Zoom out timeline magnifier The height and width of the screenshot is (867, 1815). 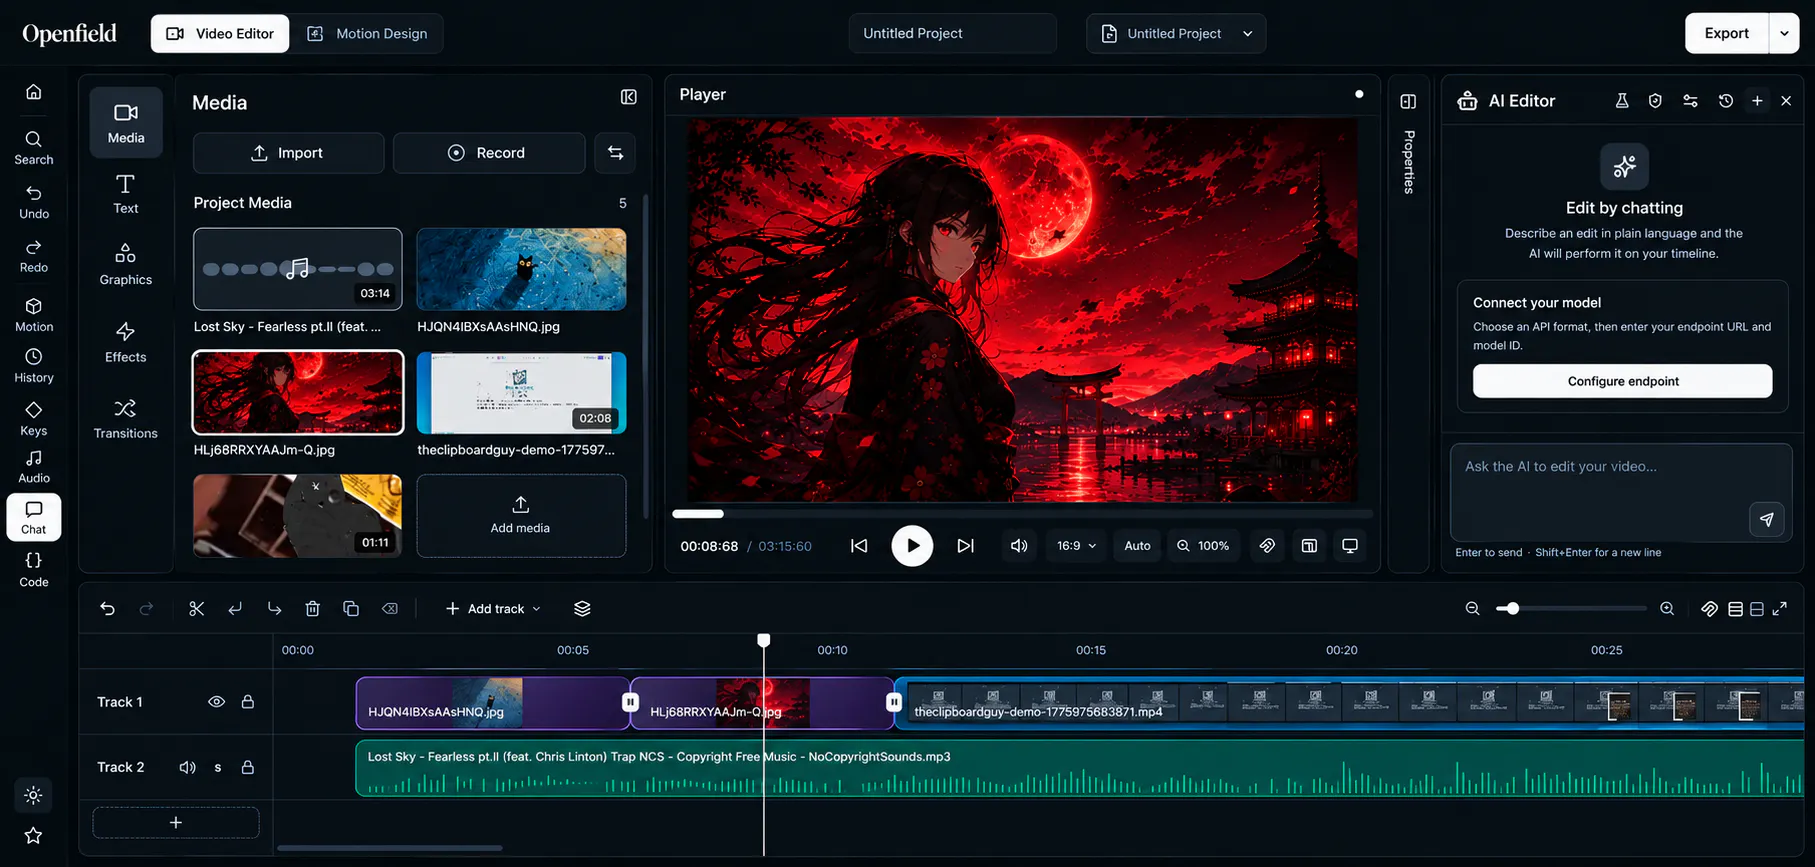tap(1472, 608)
